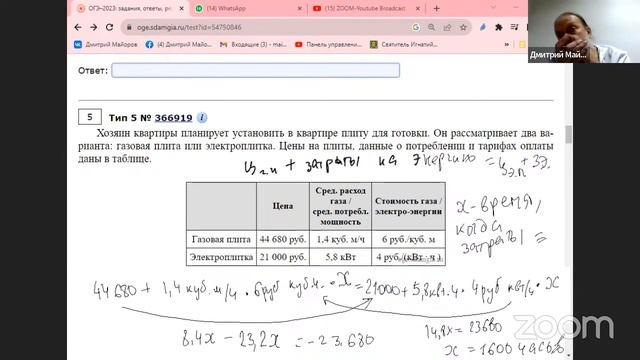640x360 pixels.
Task: Open the Святитель Игнатий bookmark
Action: 404,44
